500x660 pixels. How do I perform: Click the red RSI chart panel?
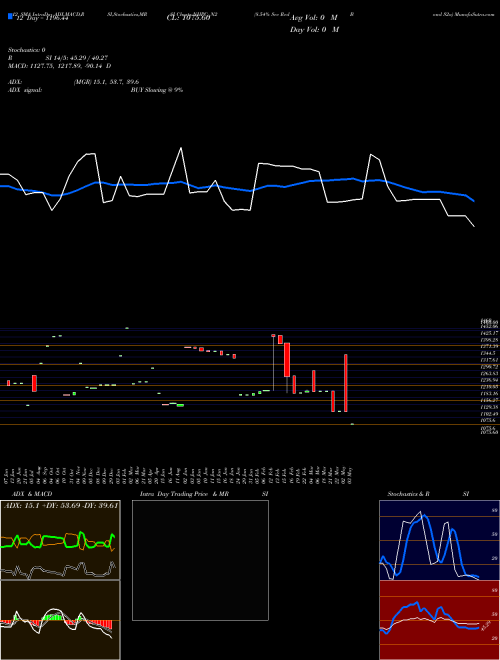(x=439, y=620)
